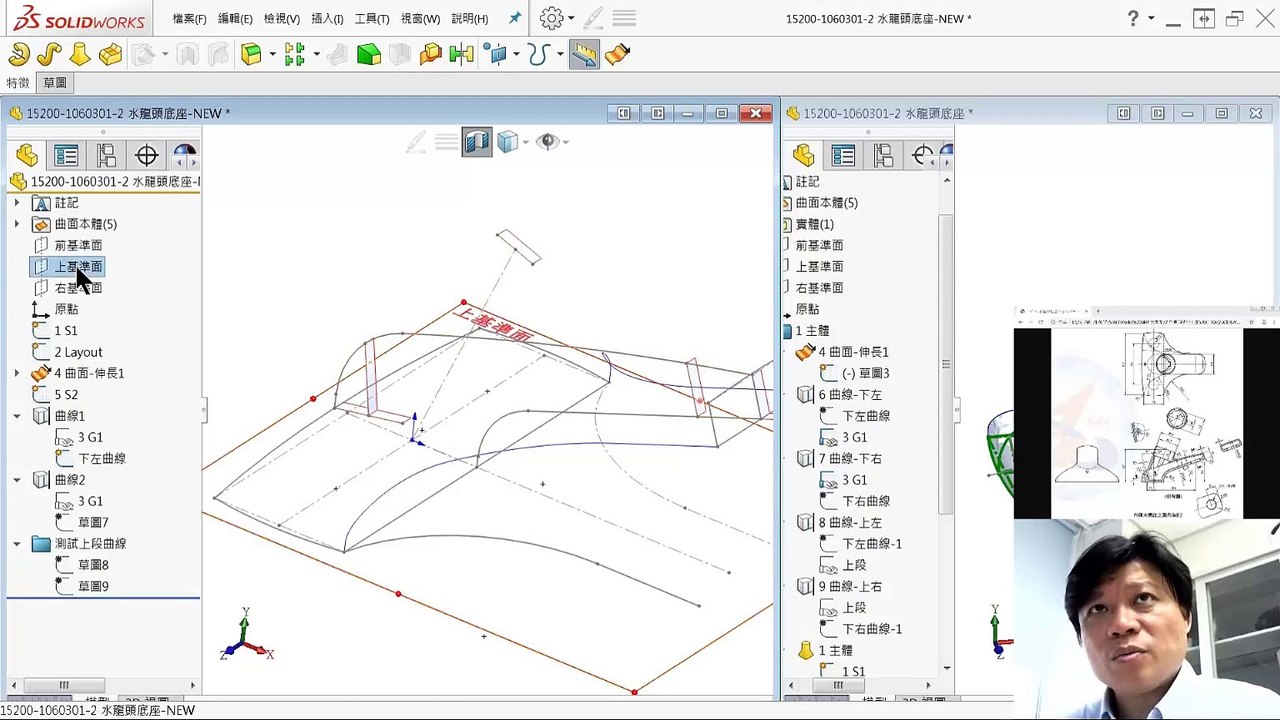Toggle Section View in the viewport toolbar

click(x=477, y=142)
